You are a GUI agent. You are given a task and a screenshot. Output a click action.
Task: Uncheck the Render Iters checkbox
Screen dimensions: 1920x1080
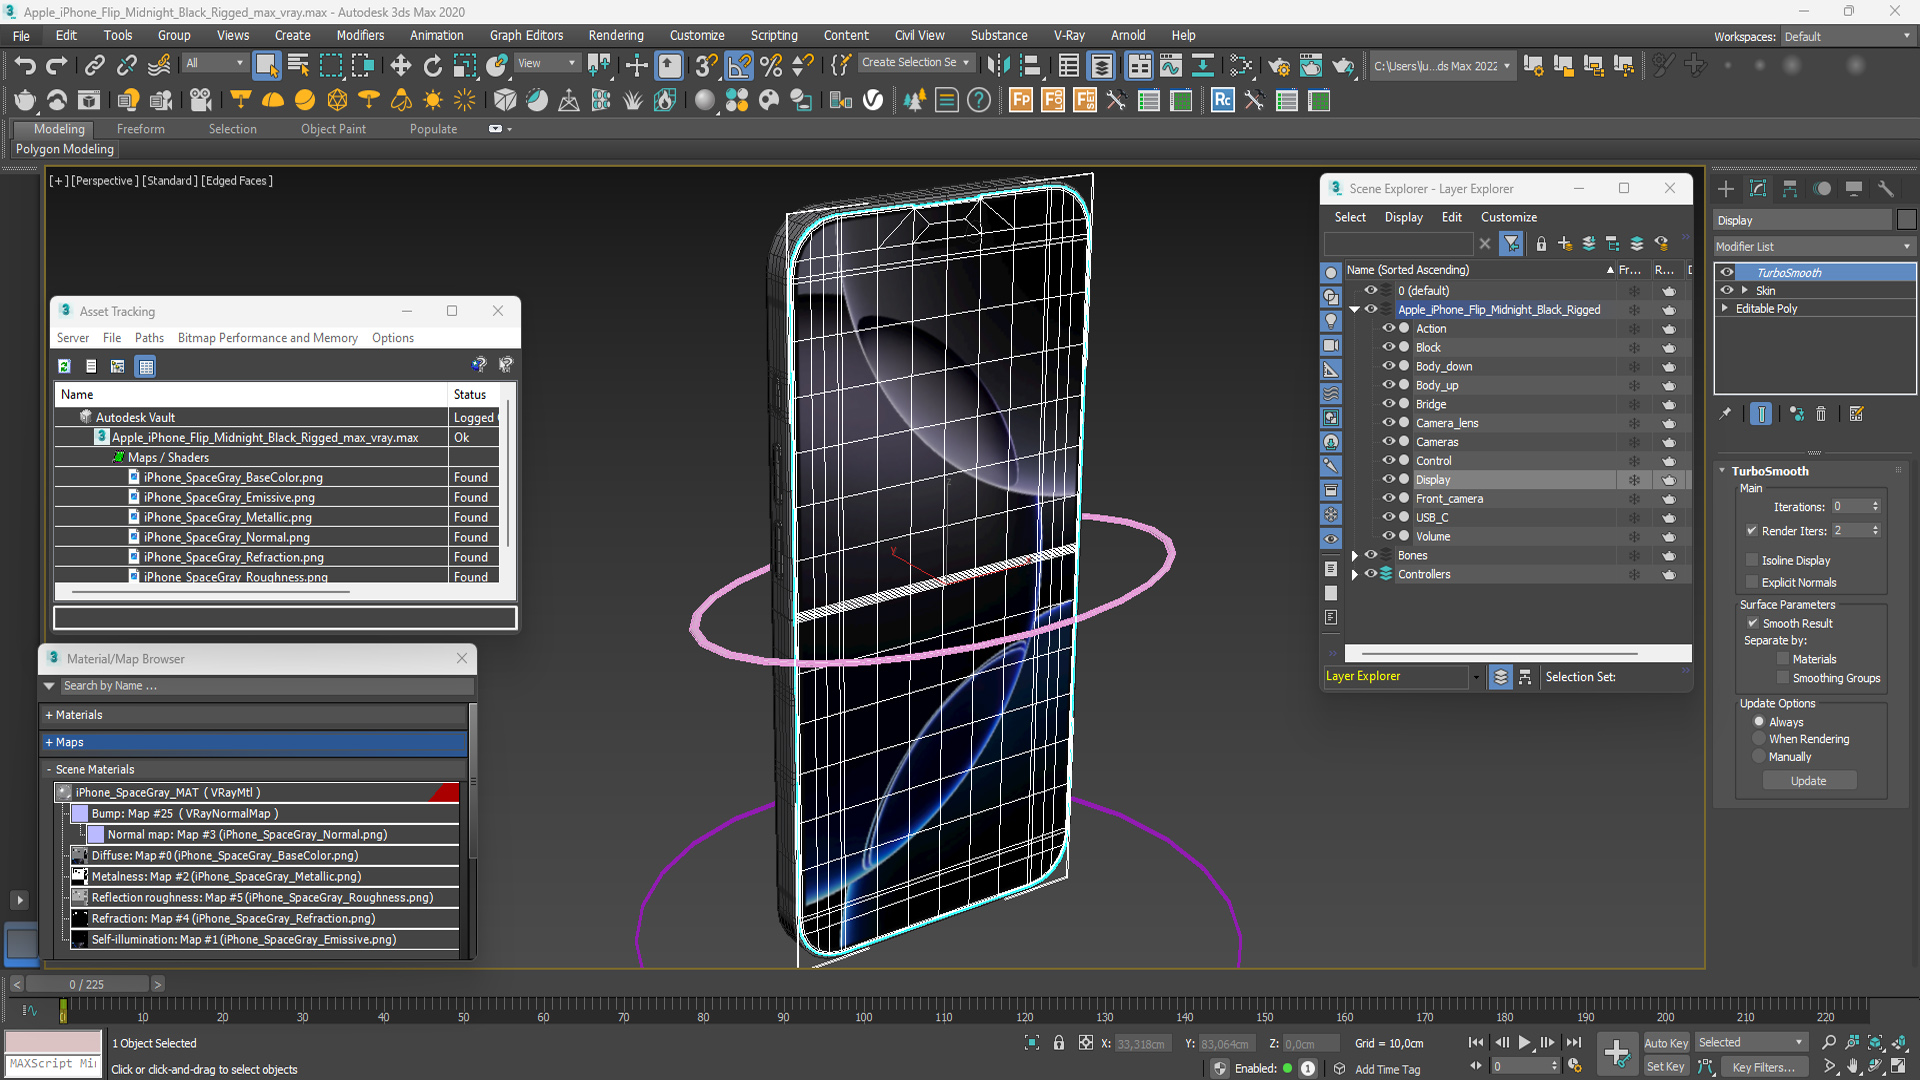coord(1752,531)
